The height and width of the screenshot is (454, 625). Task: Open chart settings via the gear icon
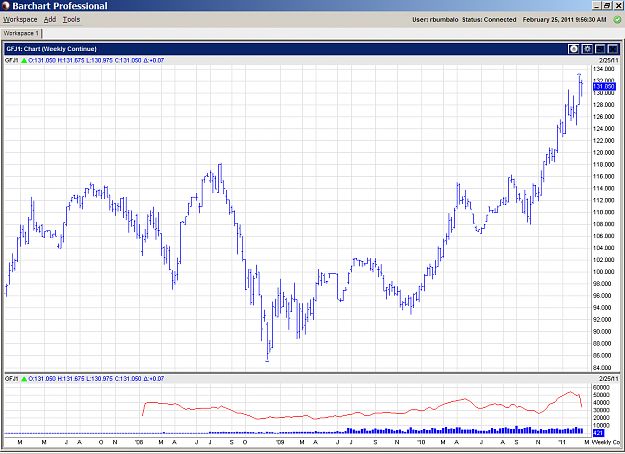coord(587,49)
